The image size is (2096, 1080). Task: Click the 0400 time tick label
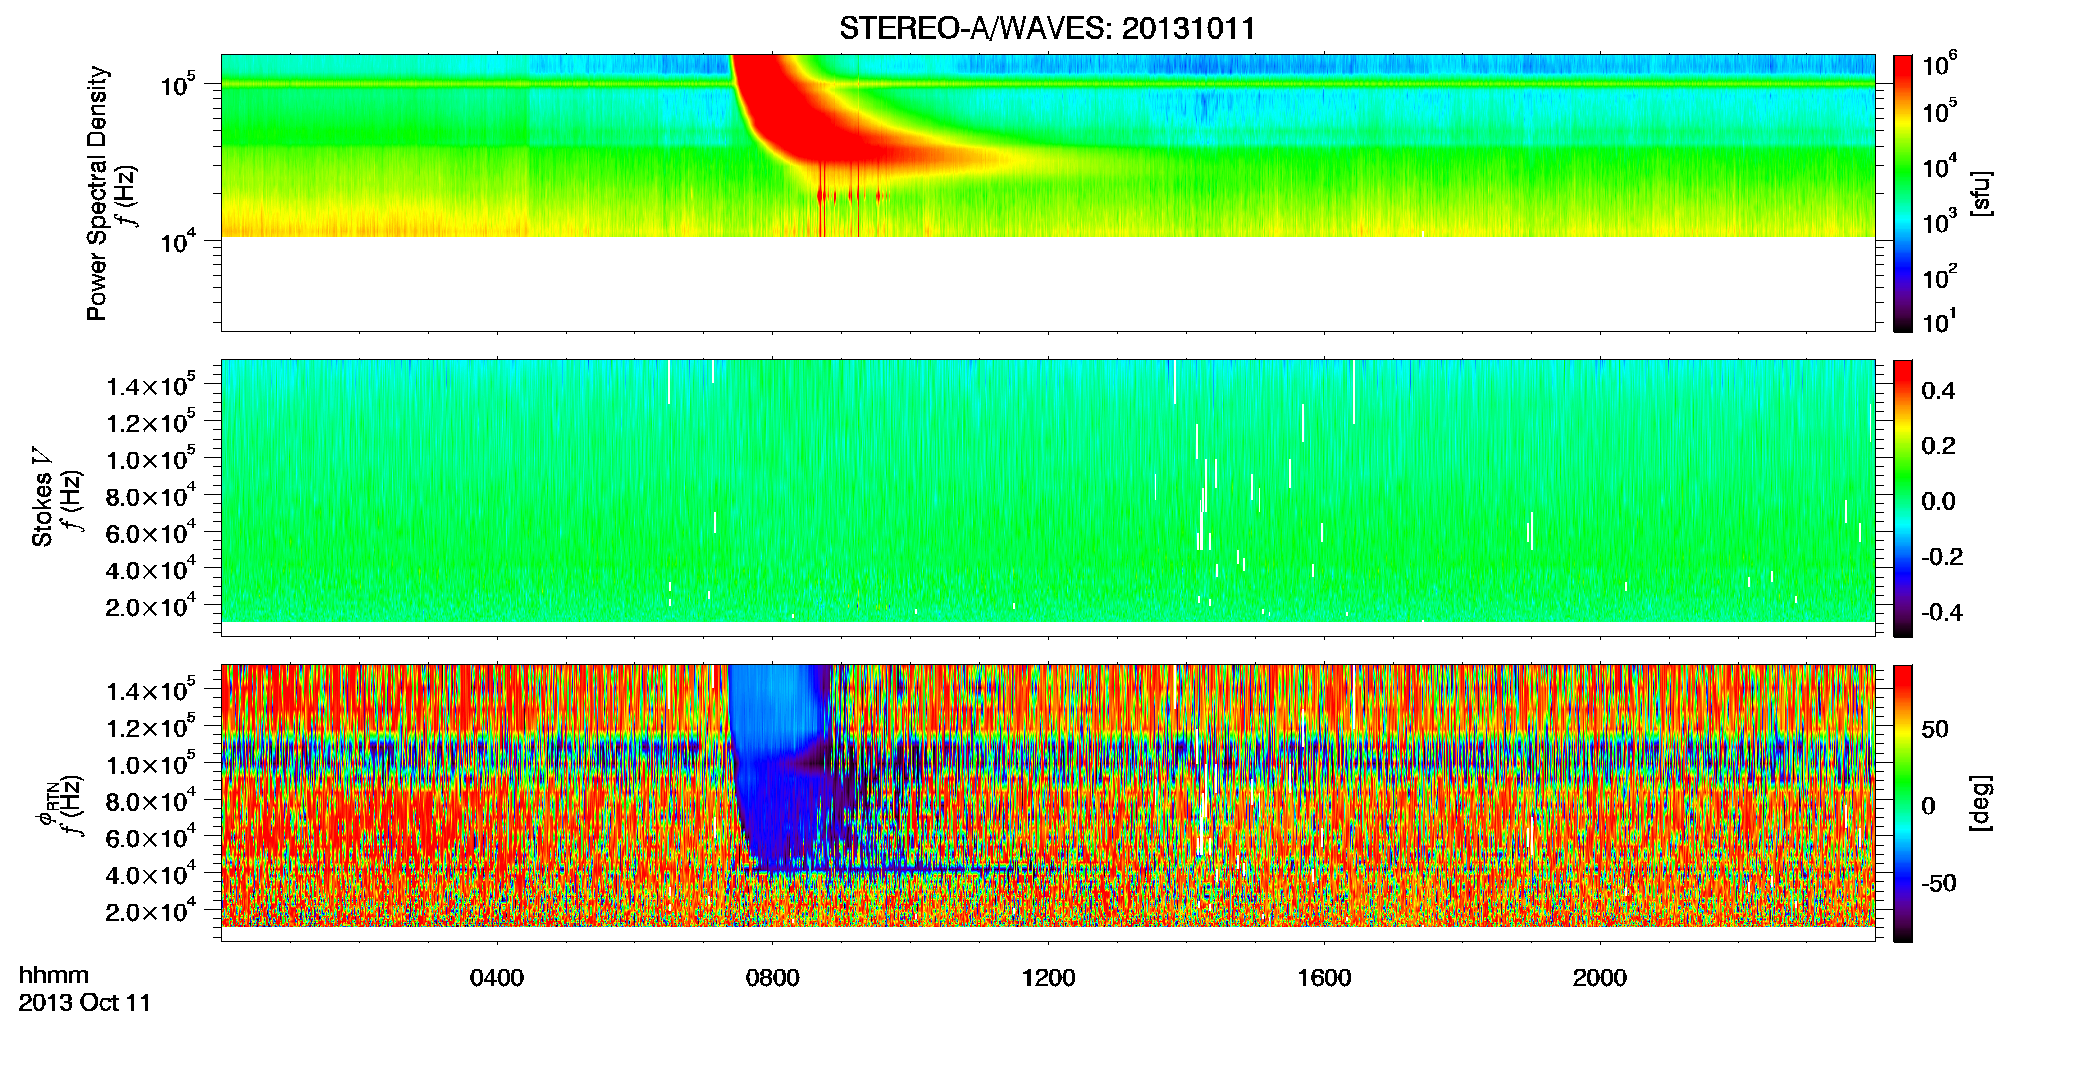[x=497, y=978]
